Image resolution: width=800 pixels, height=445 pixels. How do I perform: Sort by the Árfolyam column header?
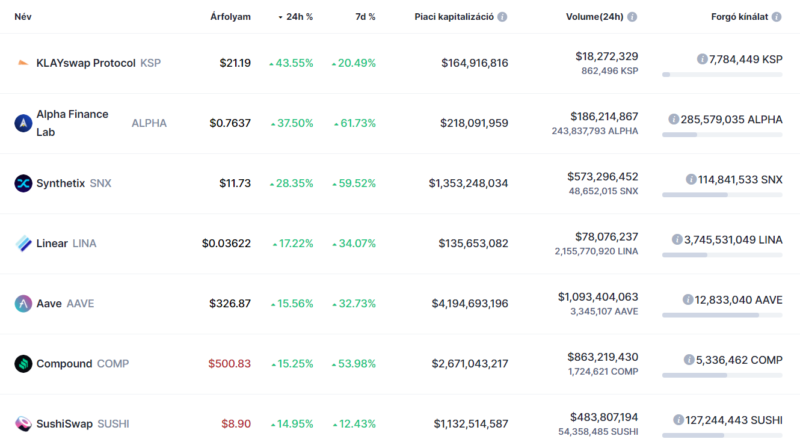(x=231, y=17)
